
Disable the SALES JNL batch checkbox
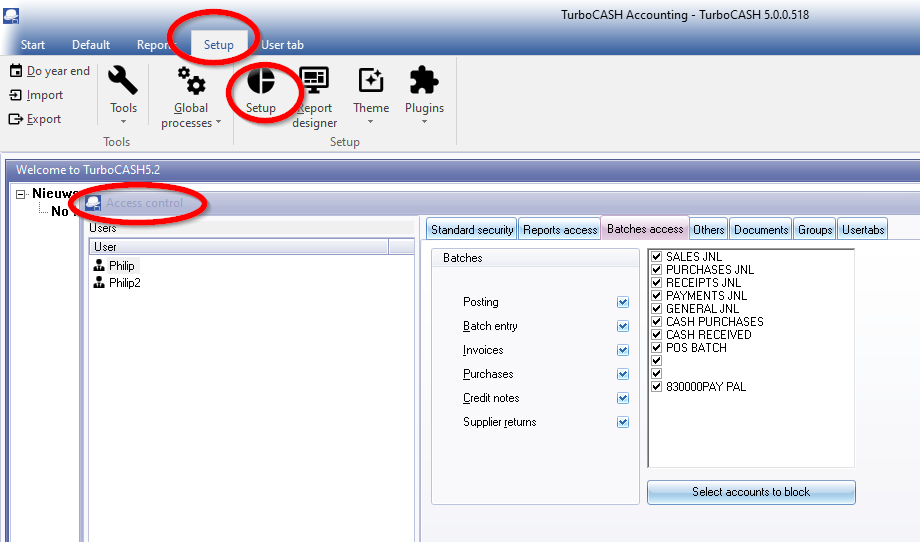(x=657, y=257)
